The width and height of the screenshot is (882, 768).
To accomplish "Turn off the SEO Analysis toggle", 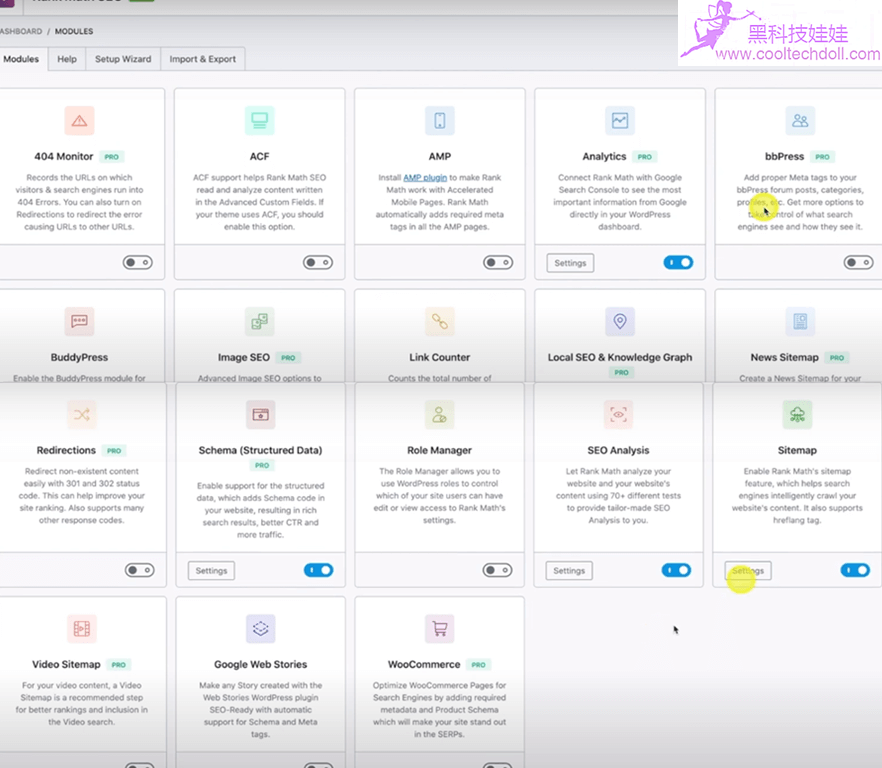I will tap(676, 570).
